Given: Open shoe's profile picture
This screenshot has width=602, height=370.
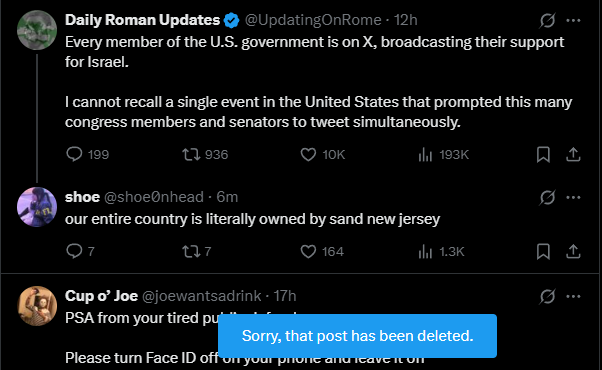Looking at the screenshot, I should (x=37, y=207).
